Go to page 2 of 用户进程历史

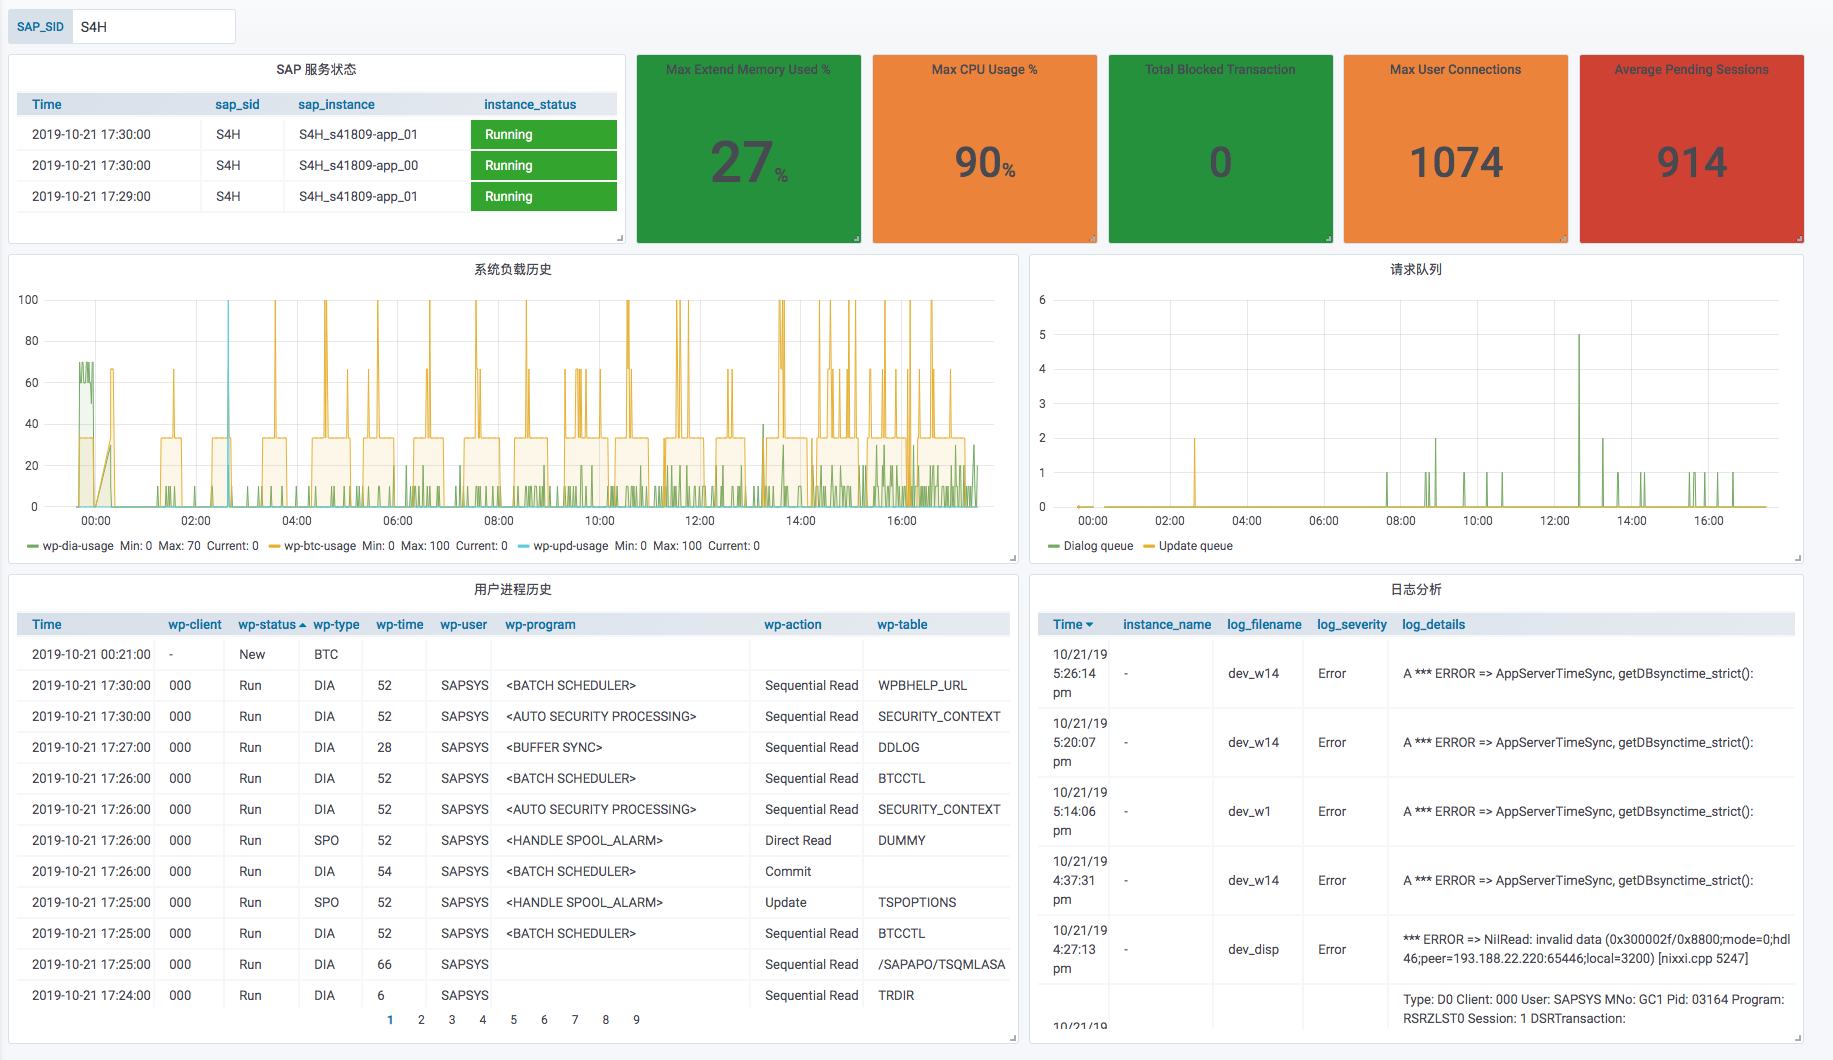tap(421, 1020)
